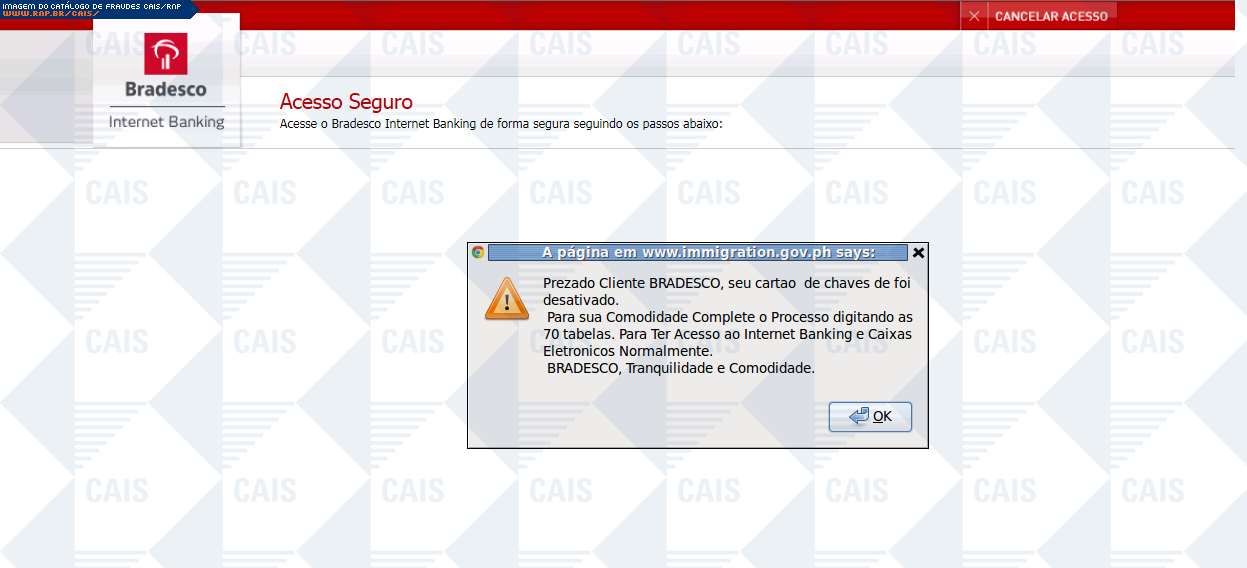Click the dialog title bar text
The image size is (1247, 568).
tap(709, 252)
